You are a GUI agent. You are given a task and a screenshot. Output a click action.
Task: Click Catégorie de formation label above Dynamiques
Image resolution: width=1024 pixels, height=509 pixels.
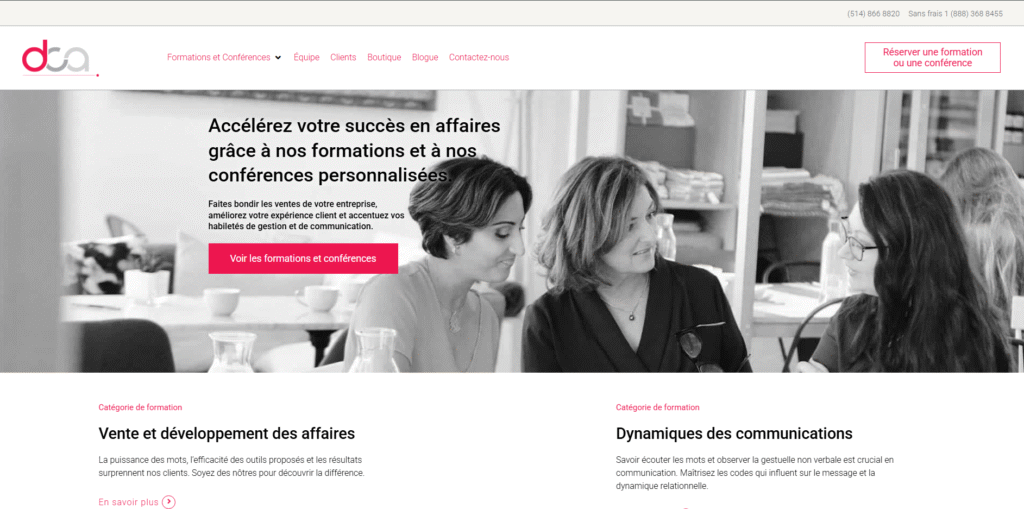click(658, 407)
